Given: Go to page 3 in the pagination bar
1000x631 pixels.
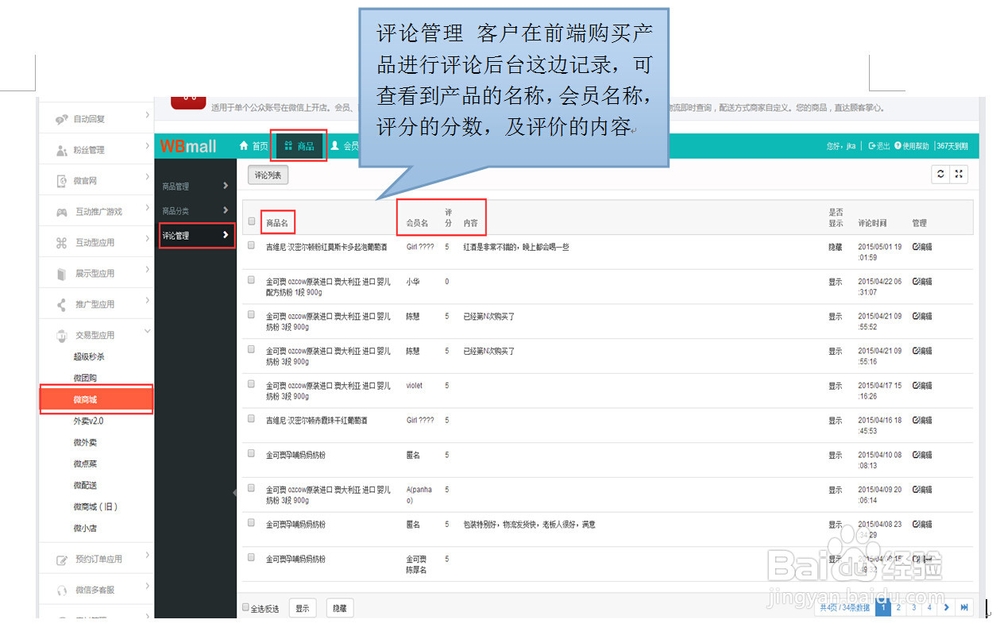Looking at the screenshot, I should [913, 607].
